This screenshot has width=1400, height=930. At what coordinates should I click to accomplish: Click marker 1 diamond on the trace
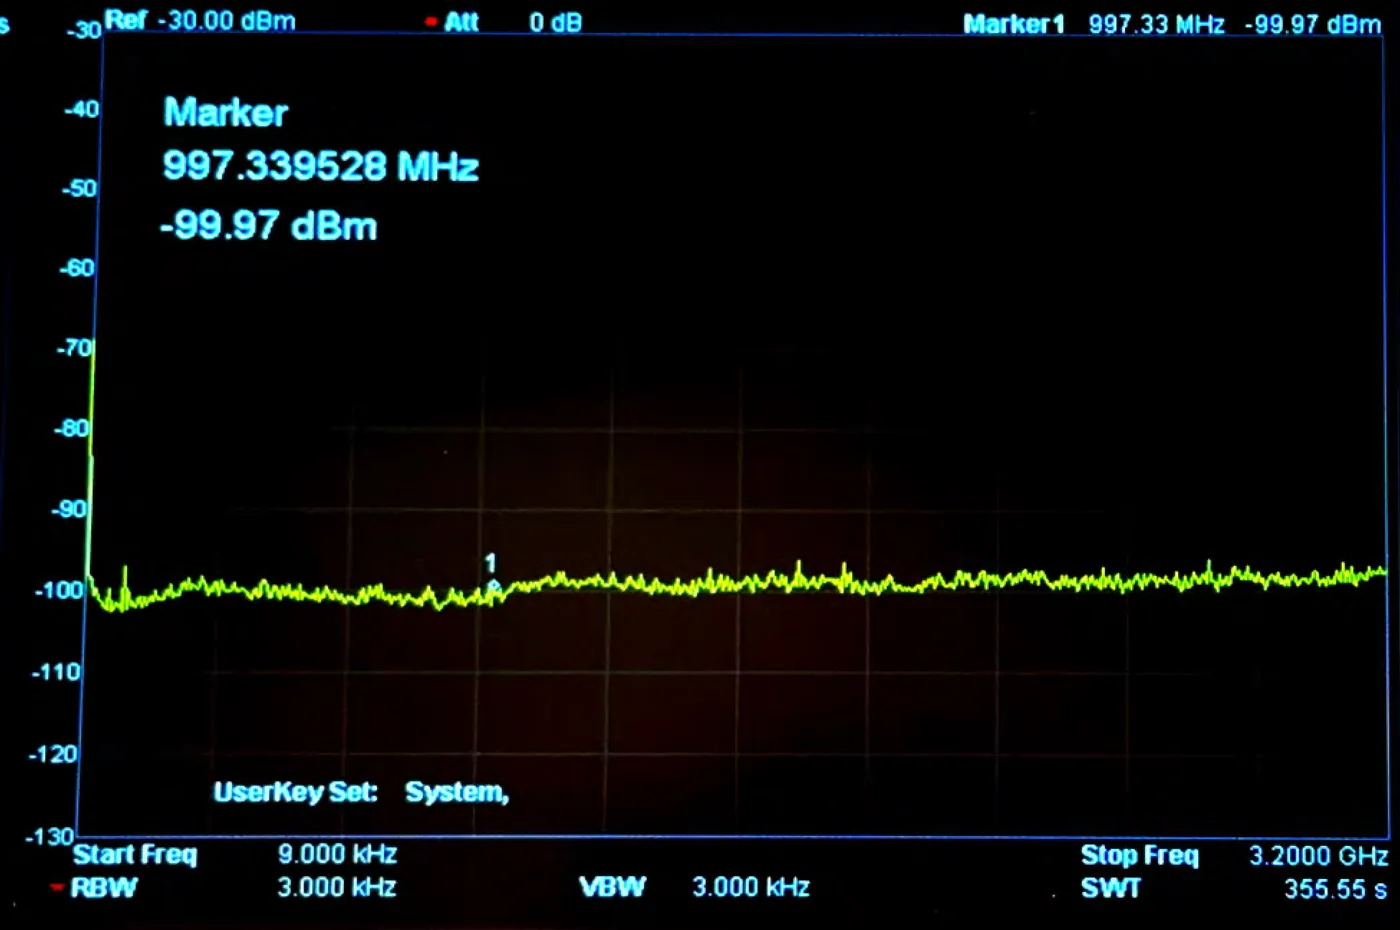(x=492, y=585)
